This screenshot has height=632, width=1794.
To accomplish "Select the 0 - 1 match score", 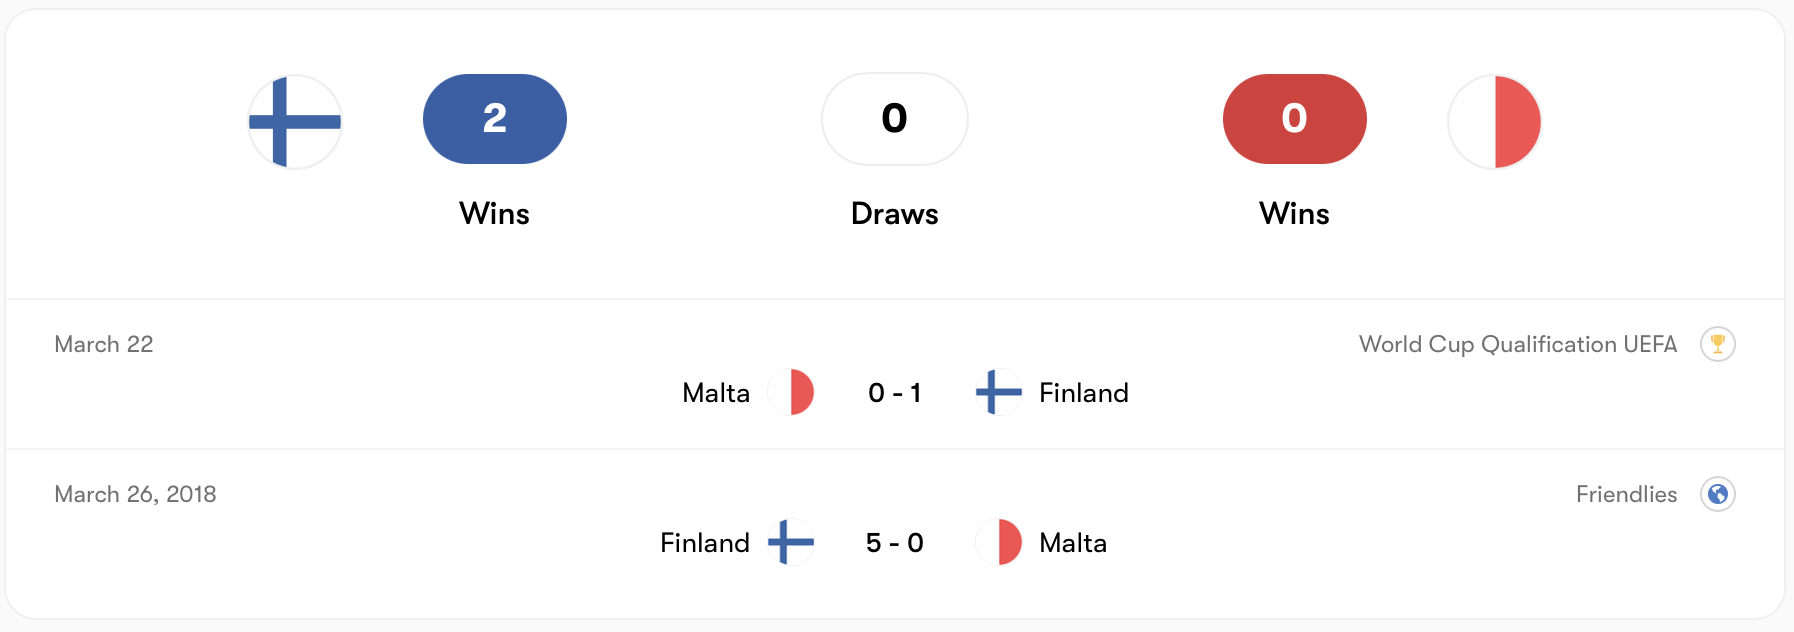I will point(894,393).
